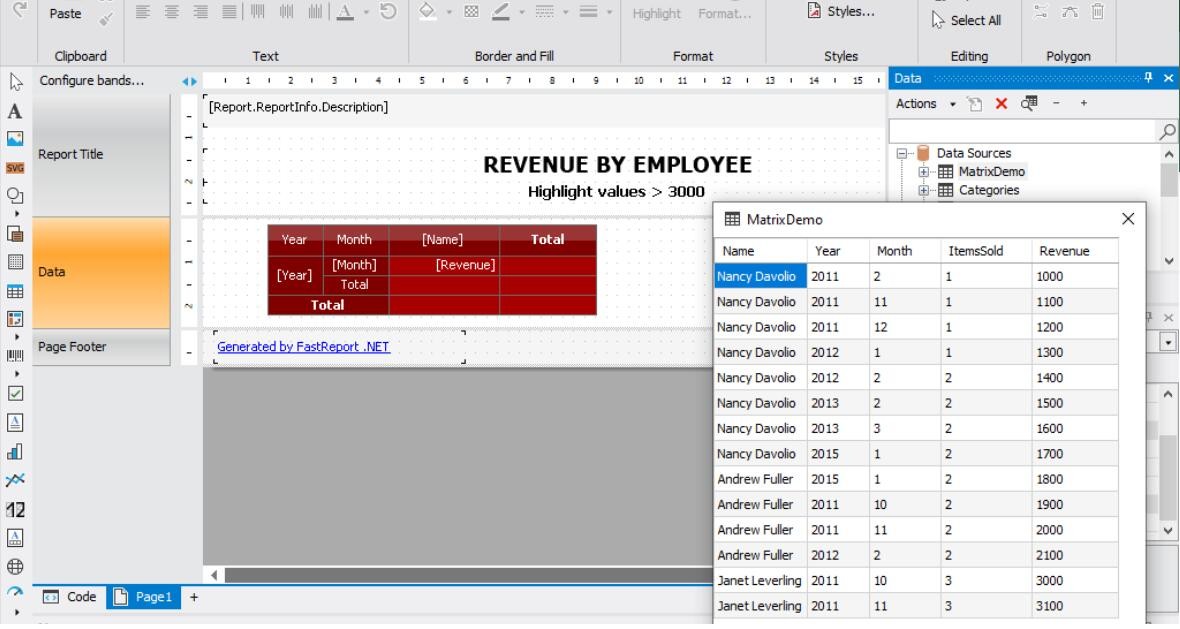Click the all borders icon in Border and Fill
Screen dimensions: 1180x629
pyautogui.click(x=471, y=11)
